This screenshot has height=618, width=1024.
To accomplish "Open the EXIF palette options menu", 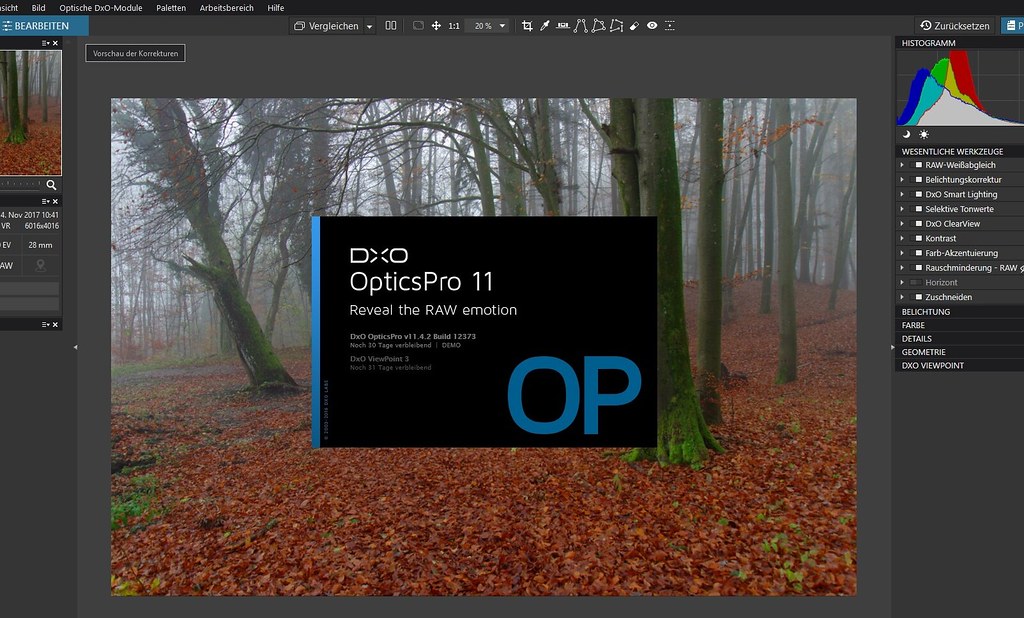I will [45, 201].
